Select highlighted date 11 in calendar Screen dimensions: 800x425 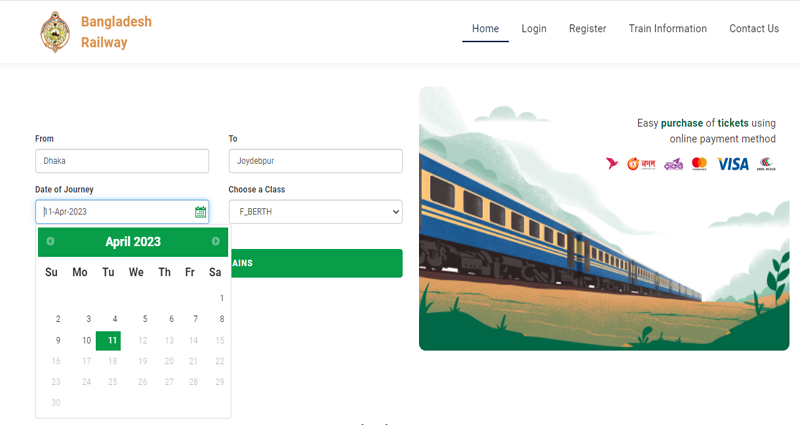109,341
